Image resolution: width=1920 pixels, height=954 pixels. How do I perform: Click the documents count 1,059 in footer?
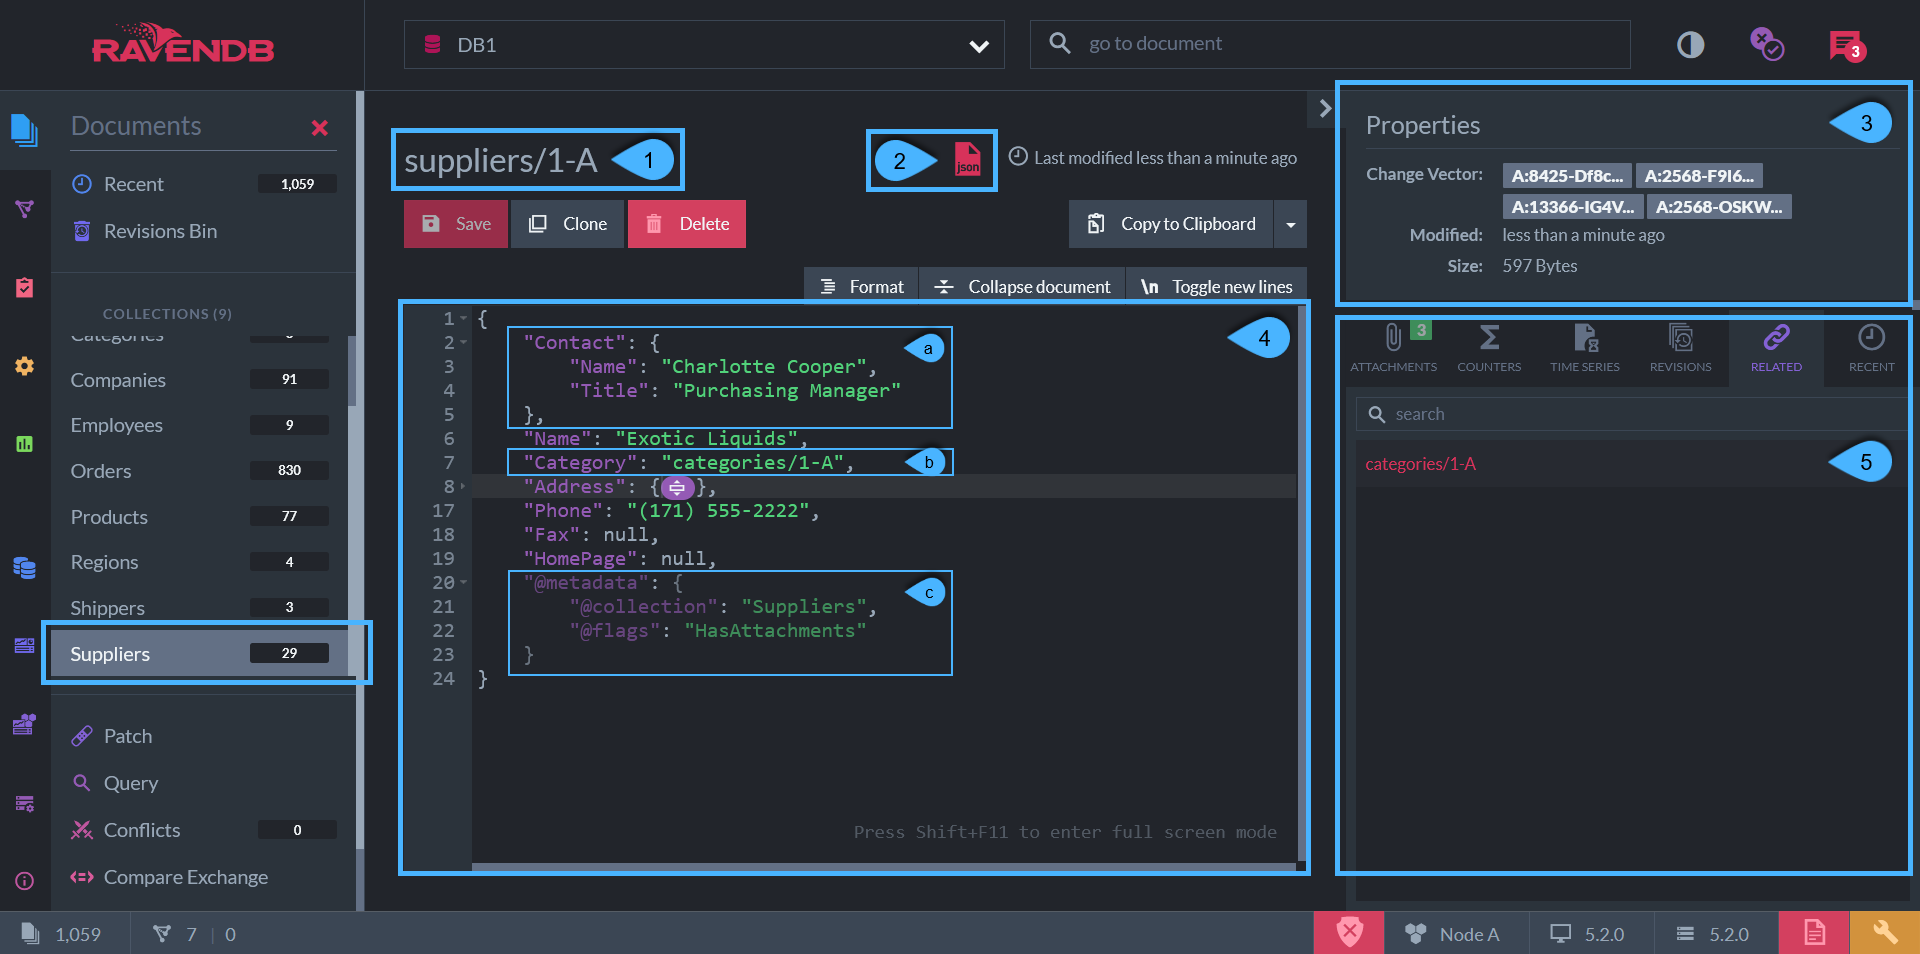[x=62, y=934]
